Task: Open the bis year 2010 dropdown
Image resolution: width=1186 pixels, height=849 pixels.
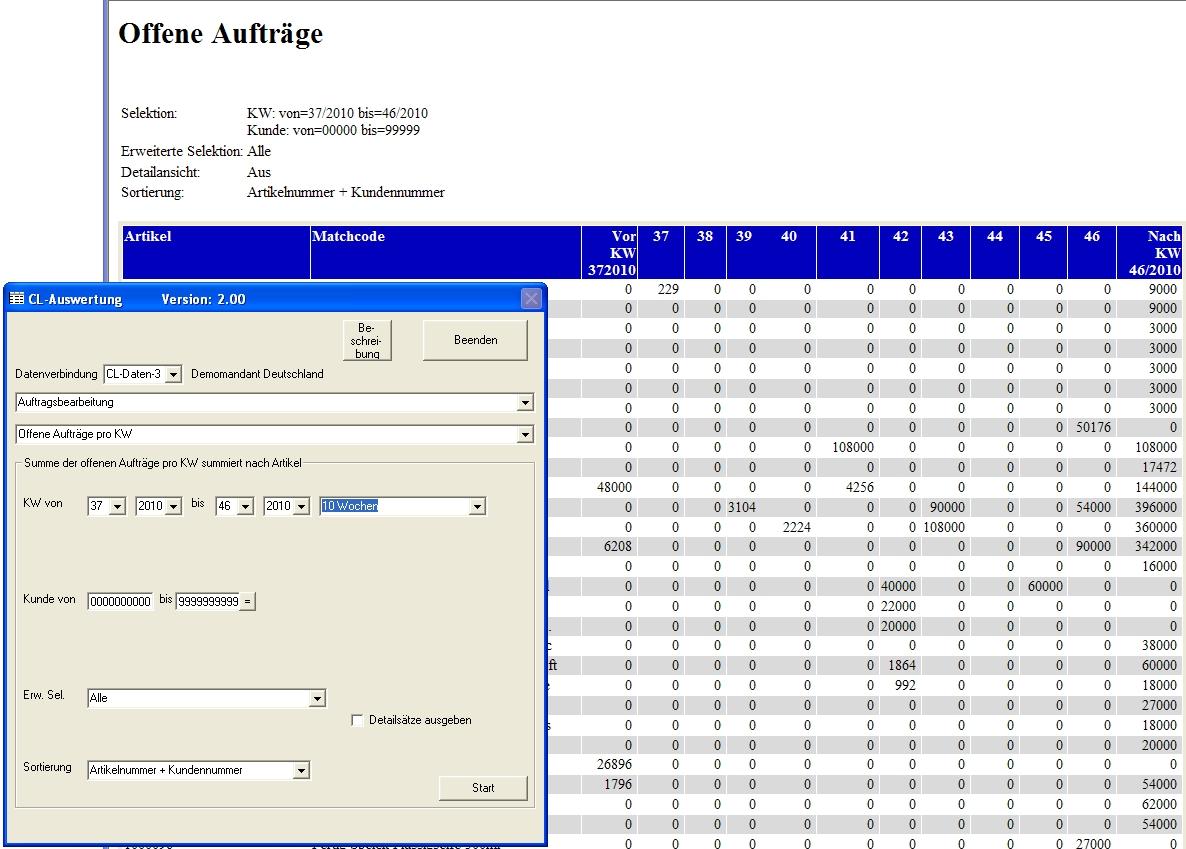Action: tap(301, 507)
